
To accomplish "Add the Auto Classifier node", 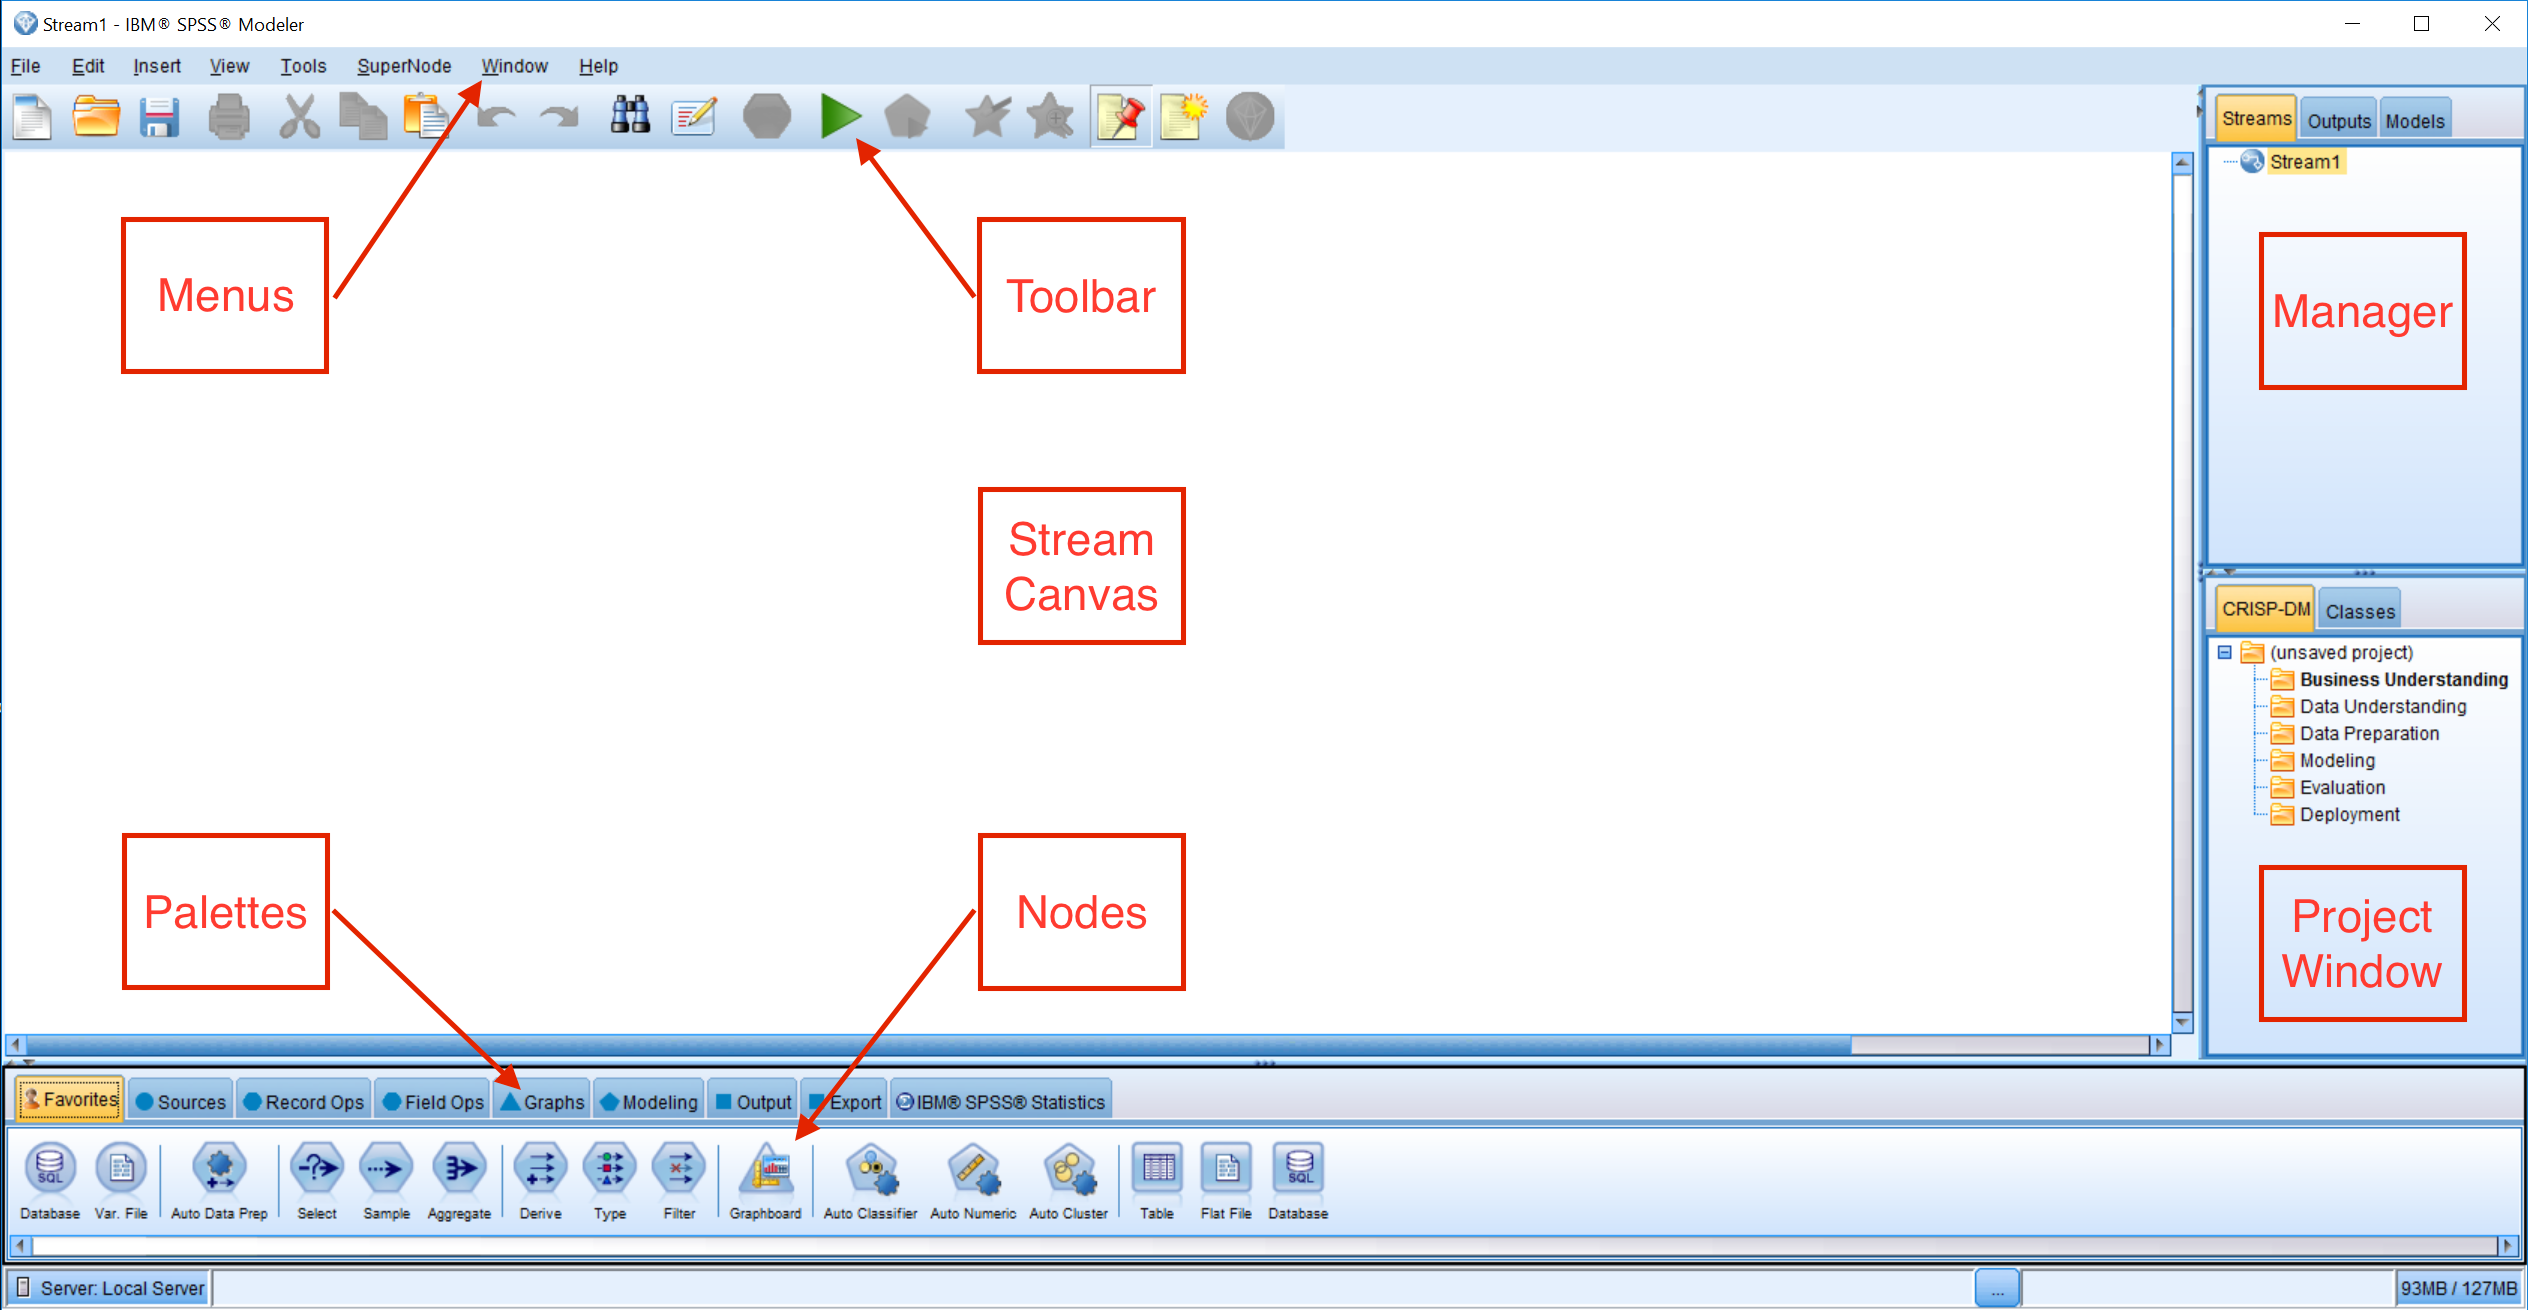I will coord(870,1181).
